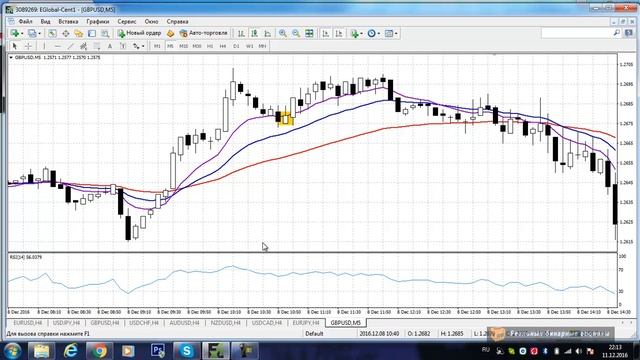Toggle chart auto scroll
The width and height of the screenshot is (640, 360).
coord(325,33)
